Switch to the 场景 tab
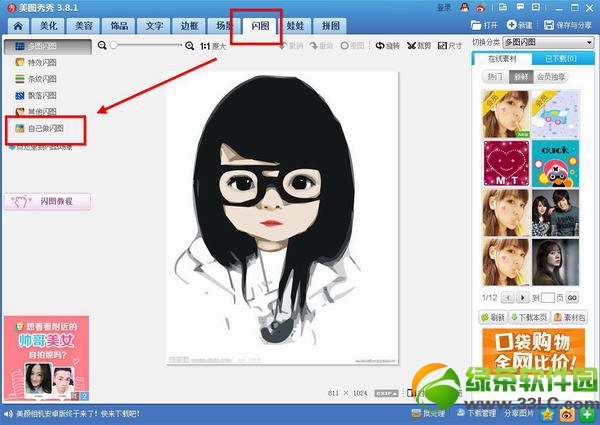Viewport: 600px width, 425px height. coord(222,26)
